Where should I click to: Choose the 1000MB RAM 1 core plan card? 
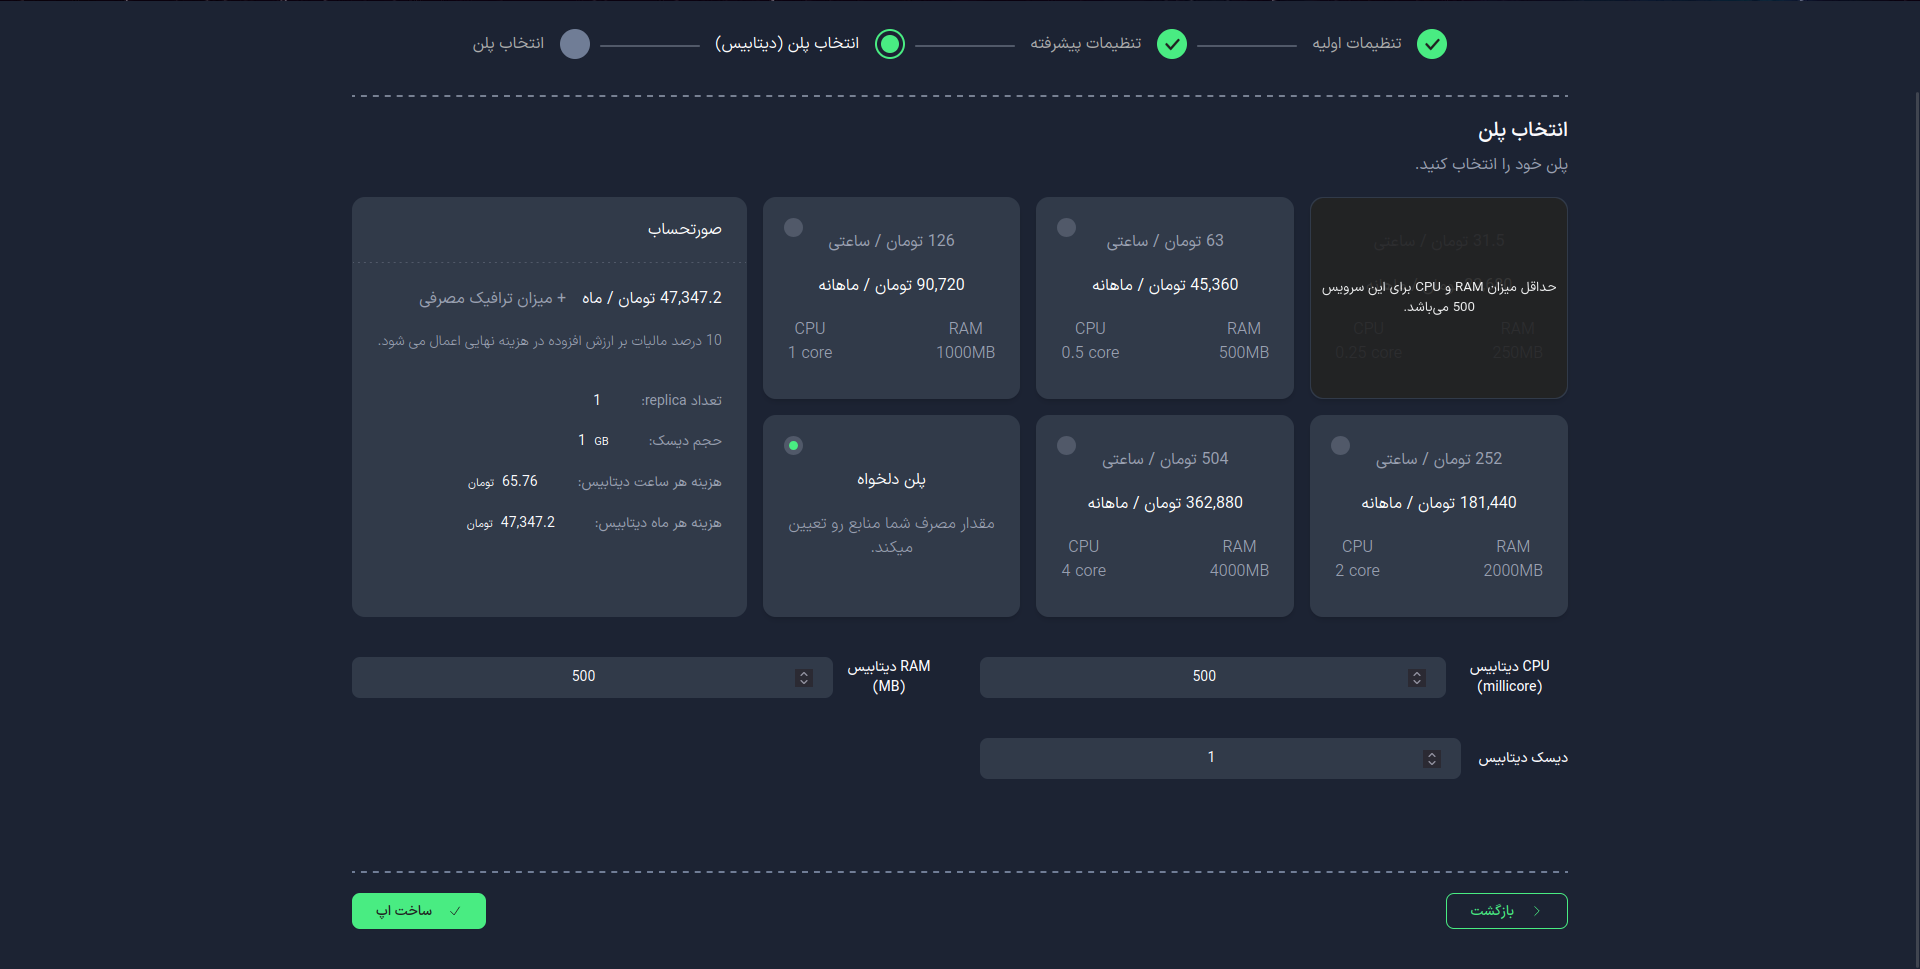pos(891,298)
